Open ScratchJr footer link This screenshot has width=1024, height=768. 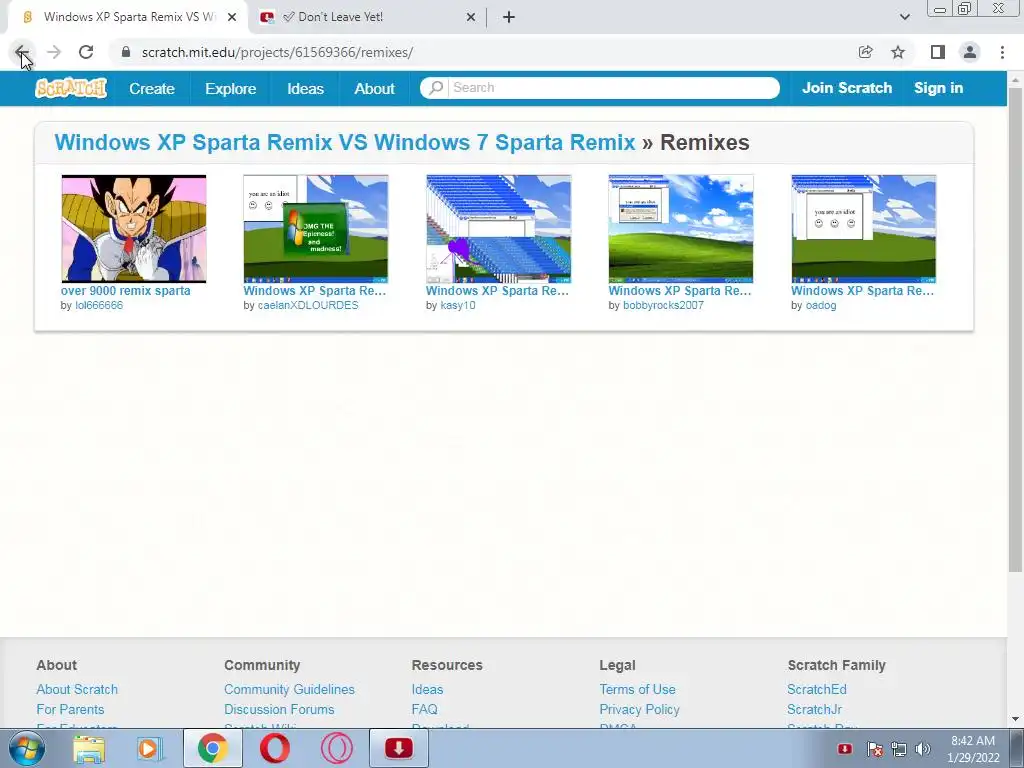pos(814,709)
